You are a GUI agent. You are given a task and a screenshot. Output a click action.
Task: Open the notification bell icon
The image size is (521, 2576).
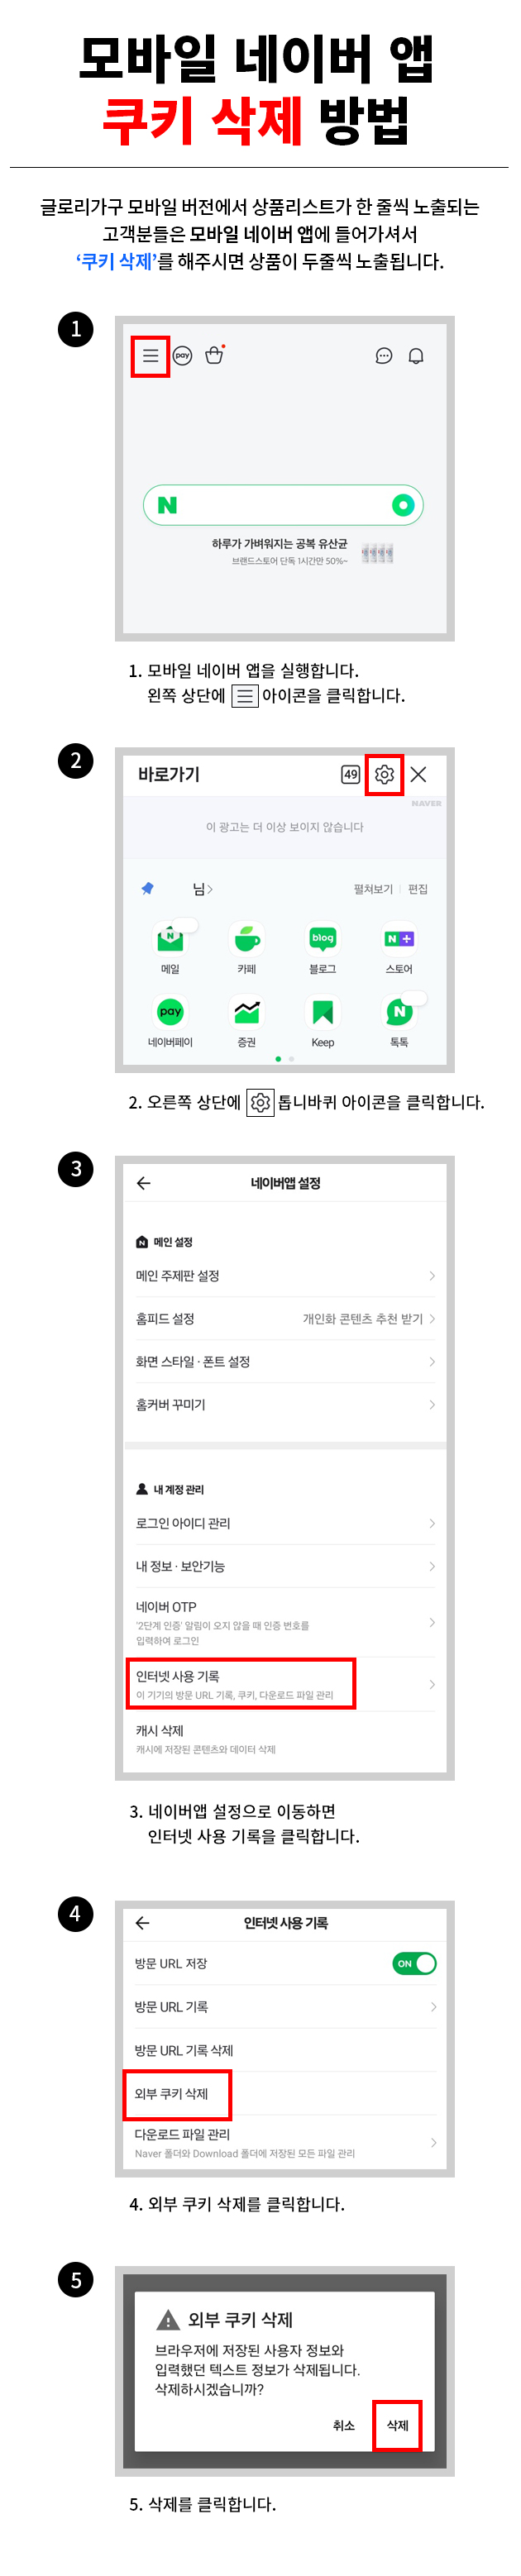point(417,356)
